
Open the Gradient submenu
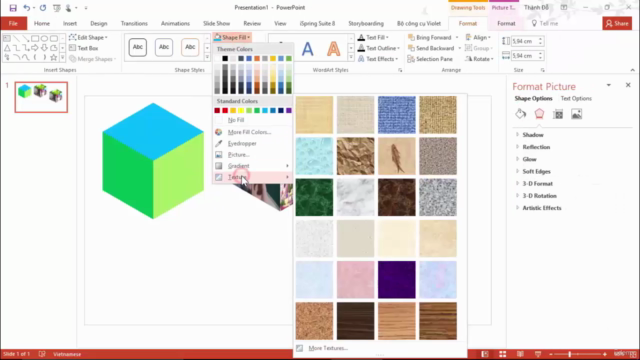click(253, 166)
